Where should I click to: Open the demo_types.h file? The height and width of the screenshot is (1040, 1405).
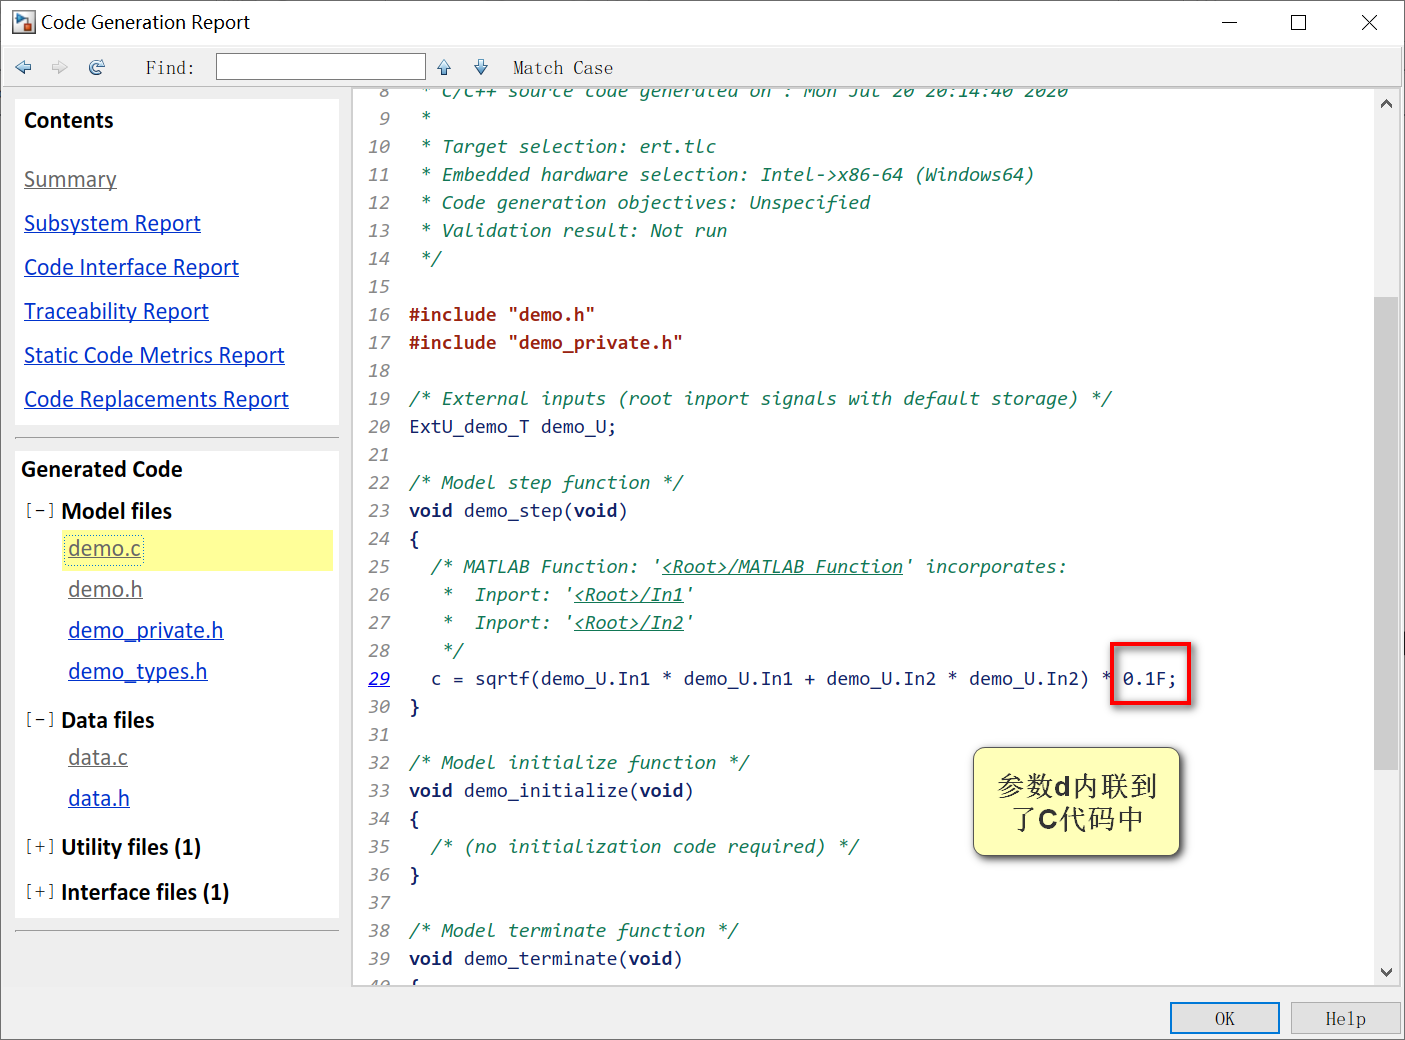(138, 672)
